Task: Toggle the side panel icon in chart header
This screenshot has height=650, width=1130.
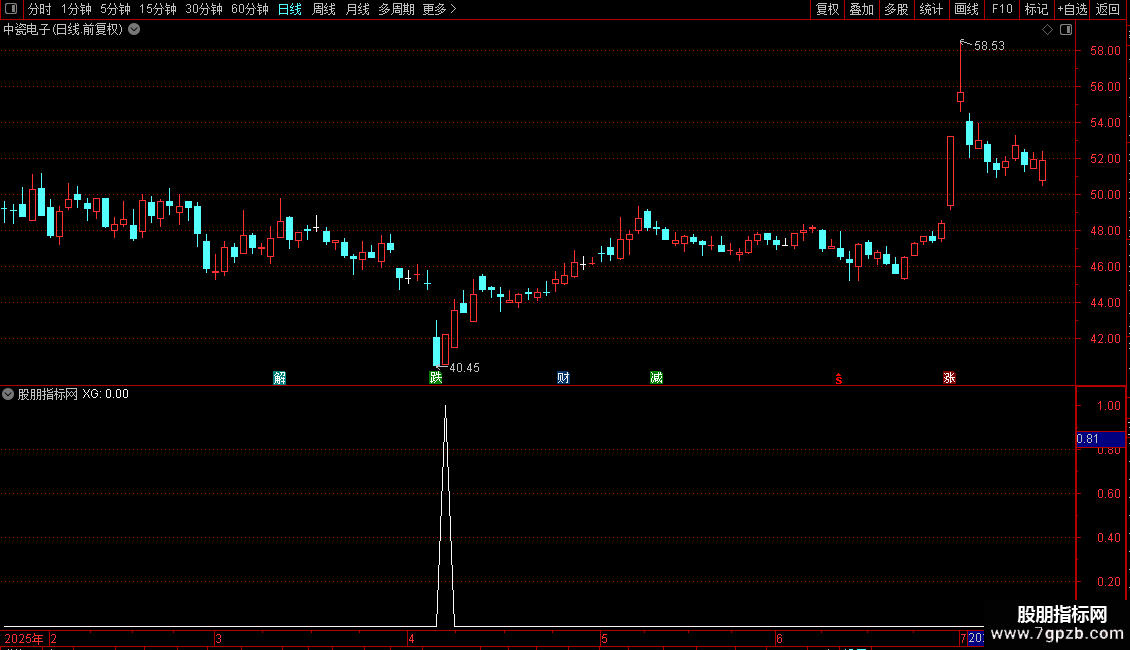Action: pyautogui.click(x=1066, y=30)
